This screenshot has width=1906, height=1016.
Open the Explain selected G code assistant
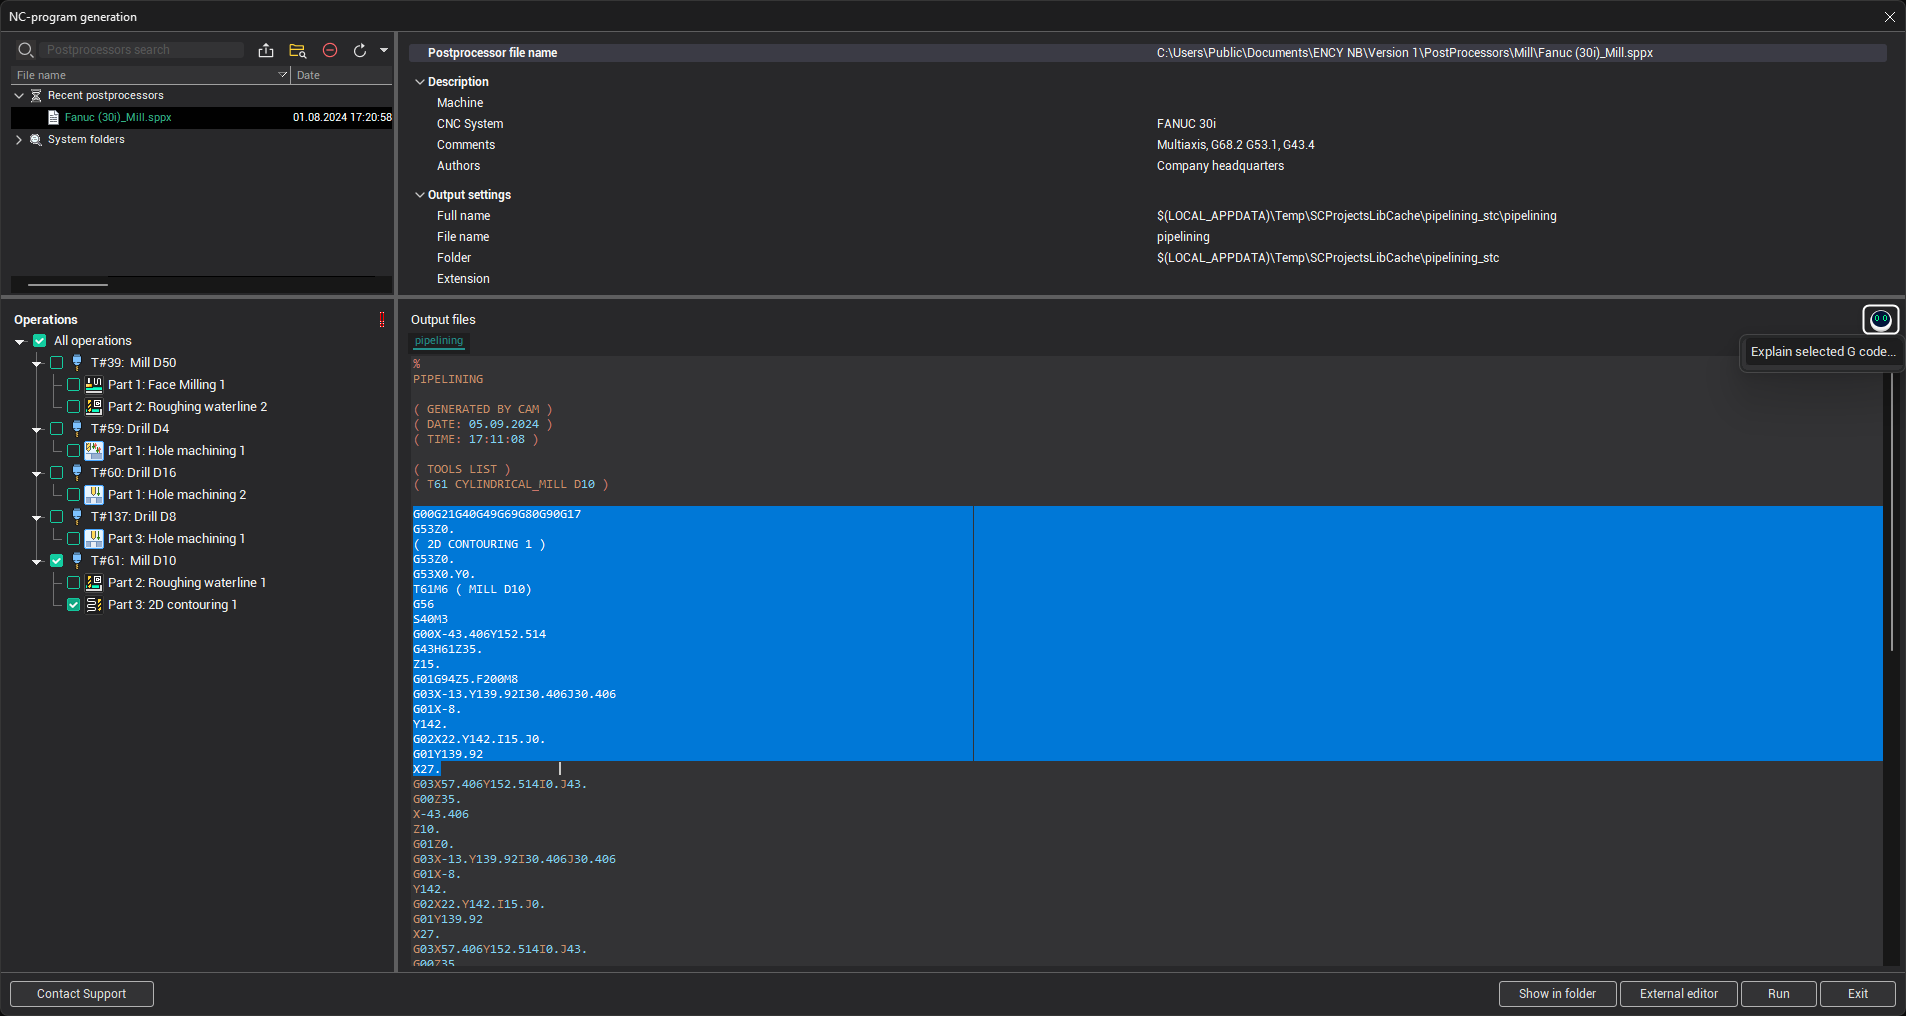coord(1880,320)
